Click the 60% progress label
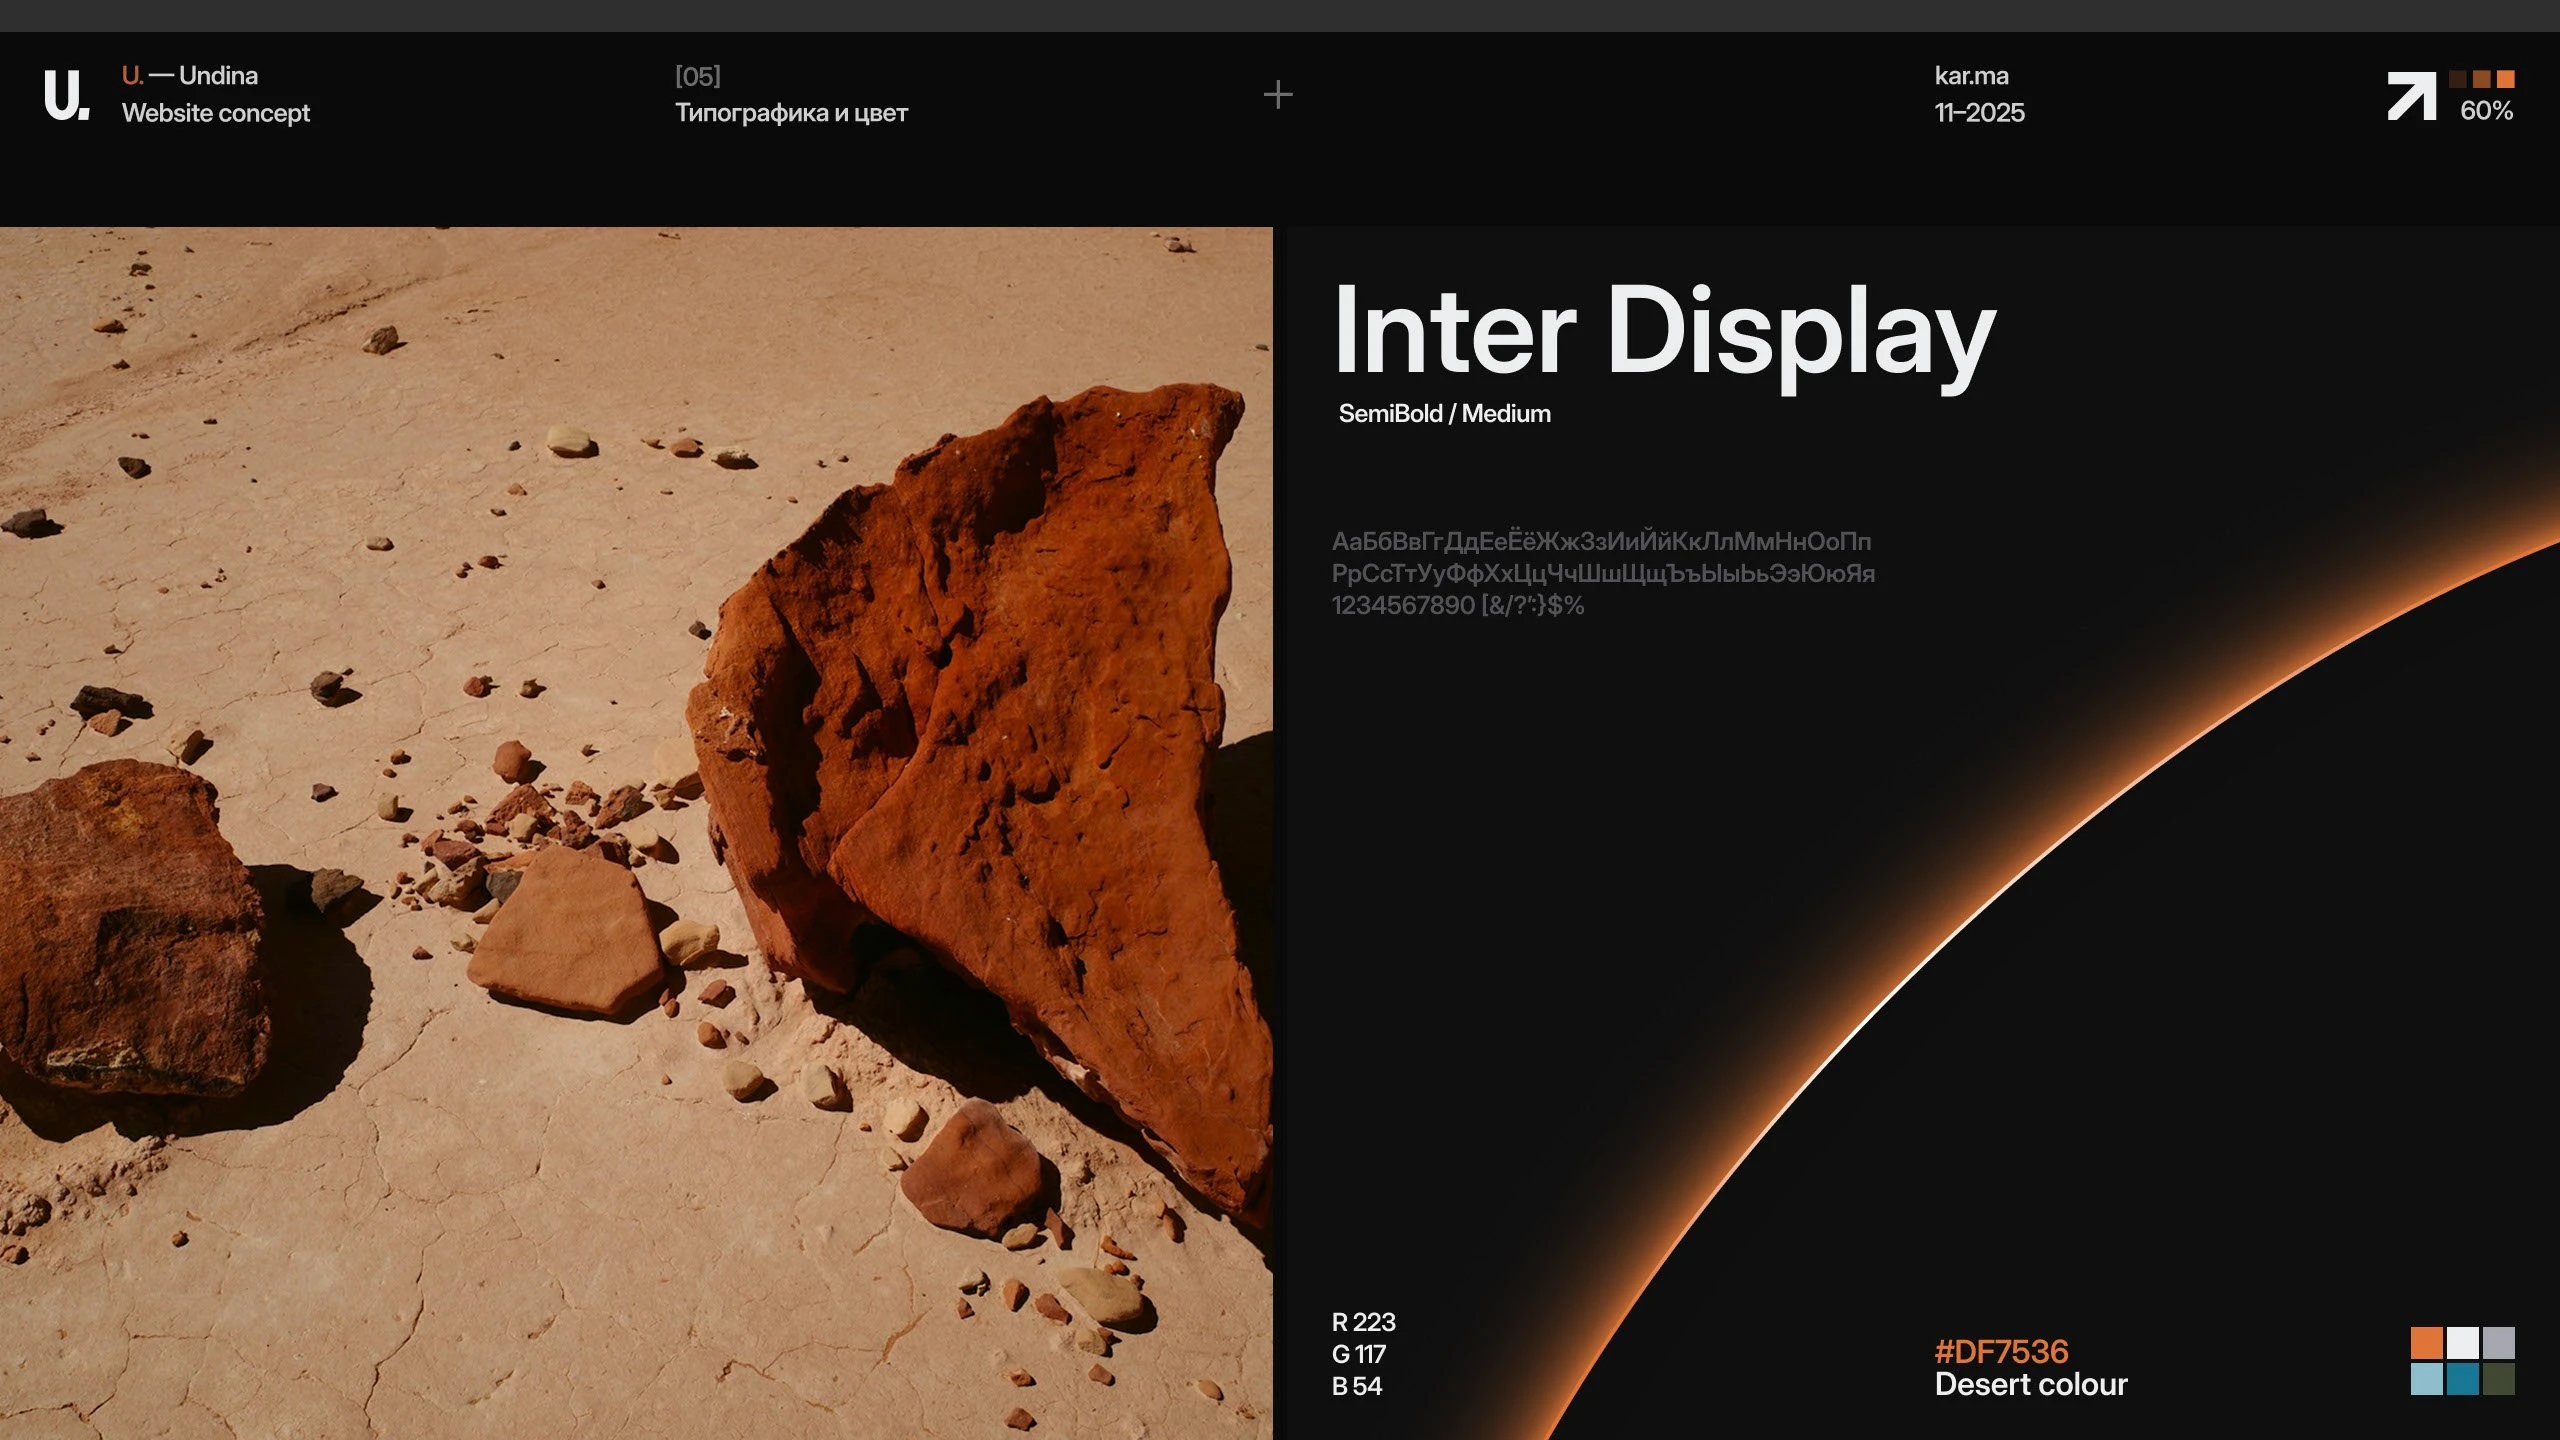Image resolution: width=2560 pixels, height=1440 pixels. 2486,111
